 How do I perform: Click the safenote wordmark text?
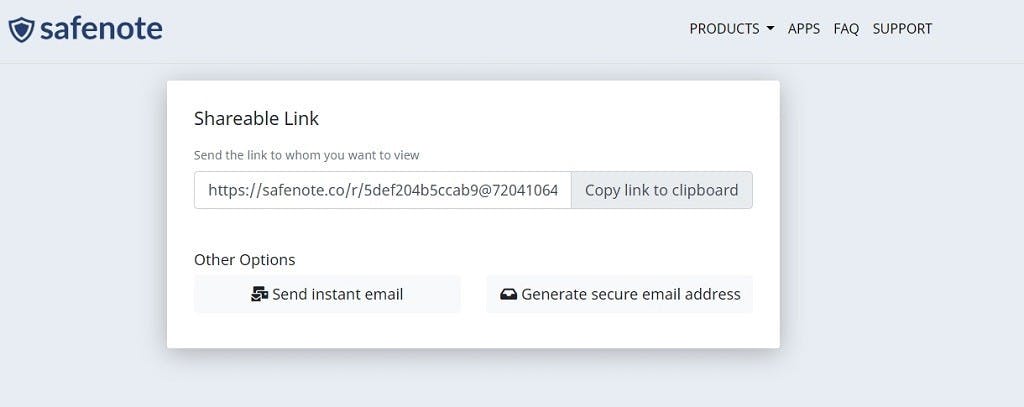[x=101, y=29]
